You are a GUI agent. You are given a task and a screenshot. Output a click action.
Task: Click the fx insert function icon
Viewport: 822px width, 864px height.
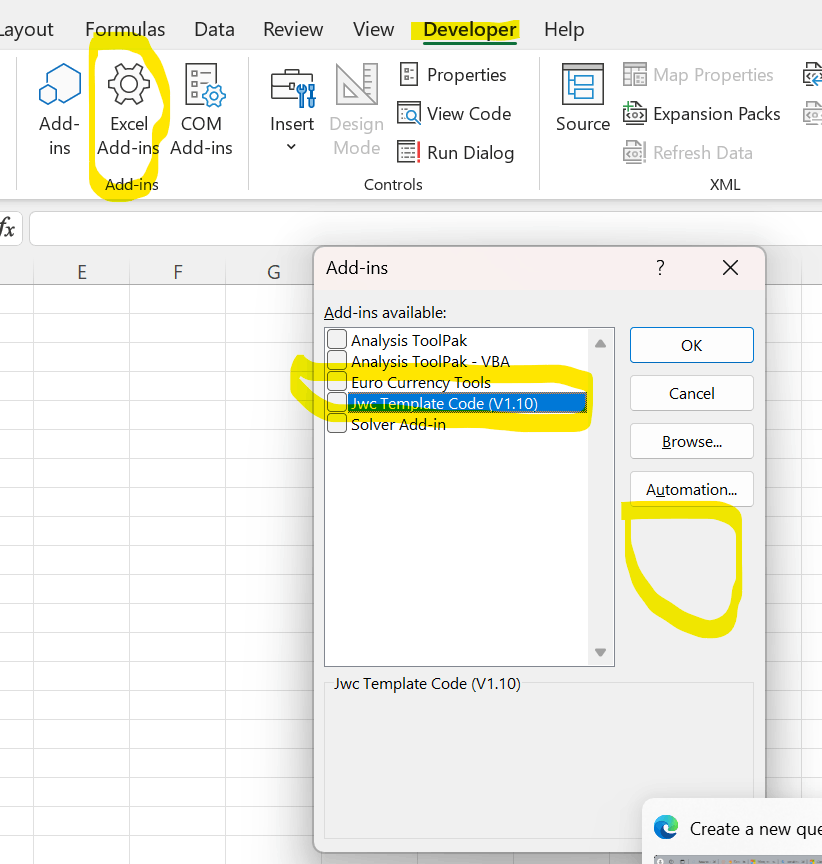[x=8, y=228]
